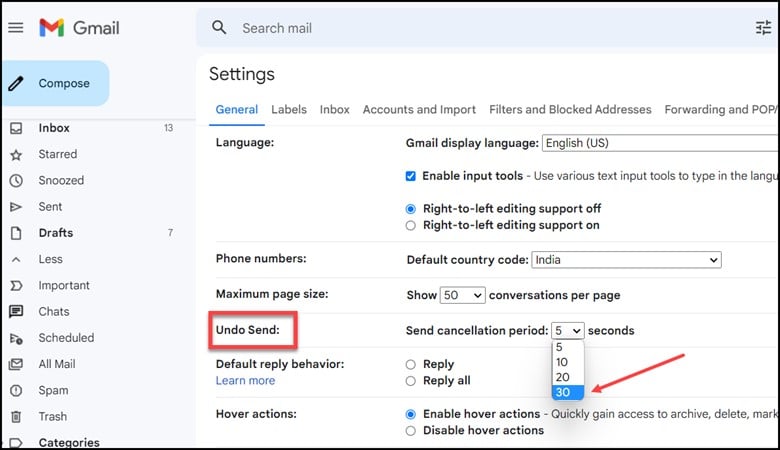Viewport: 780px width, 450px height.
Task: Follow the Learn more link
Action: click(245, 380)
